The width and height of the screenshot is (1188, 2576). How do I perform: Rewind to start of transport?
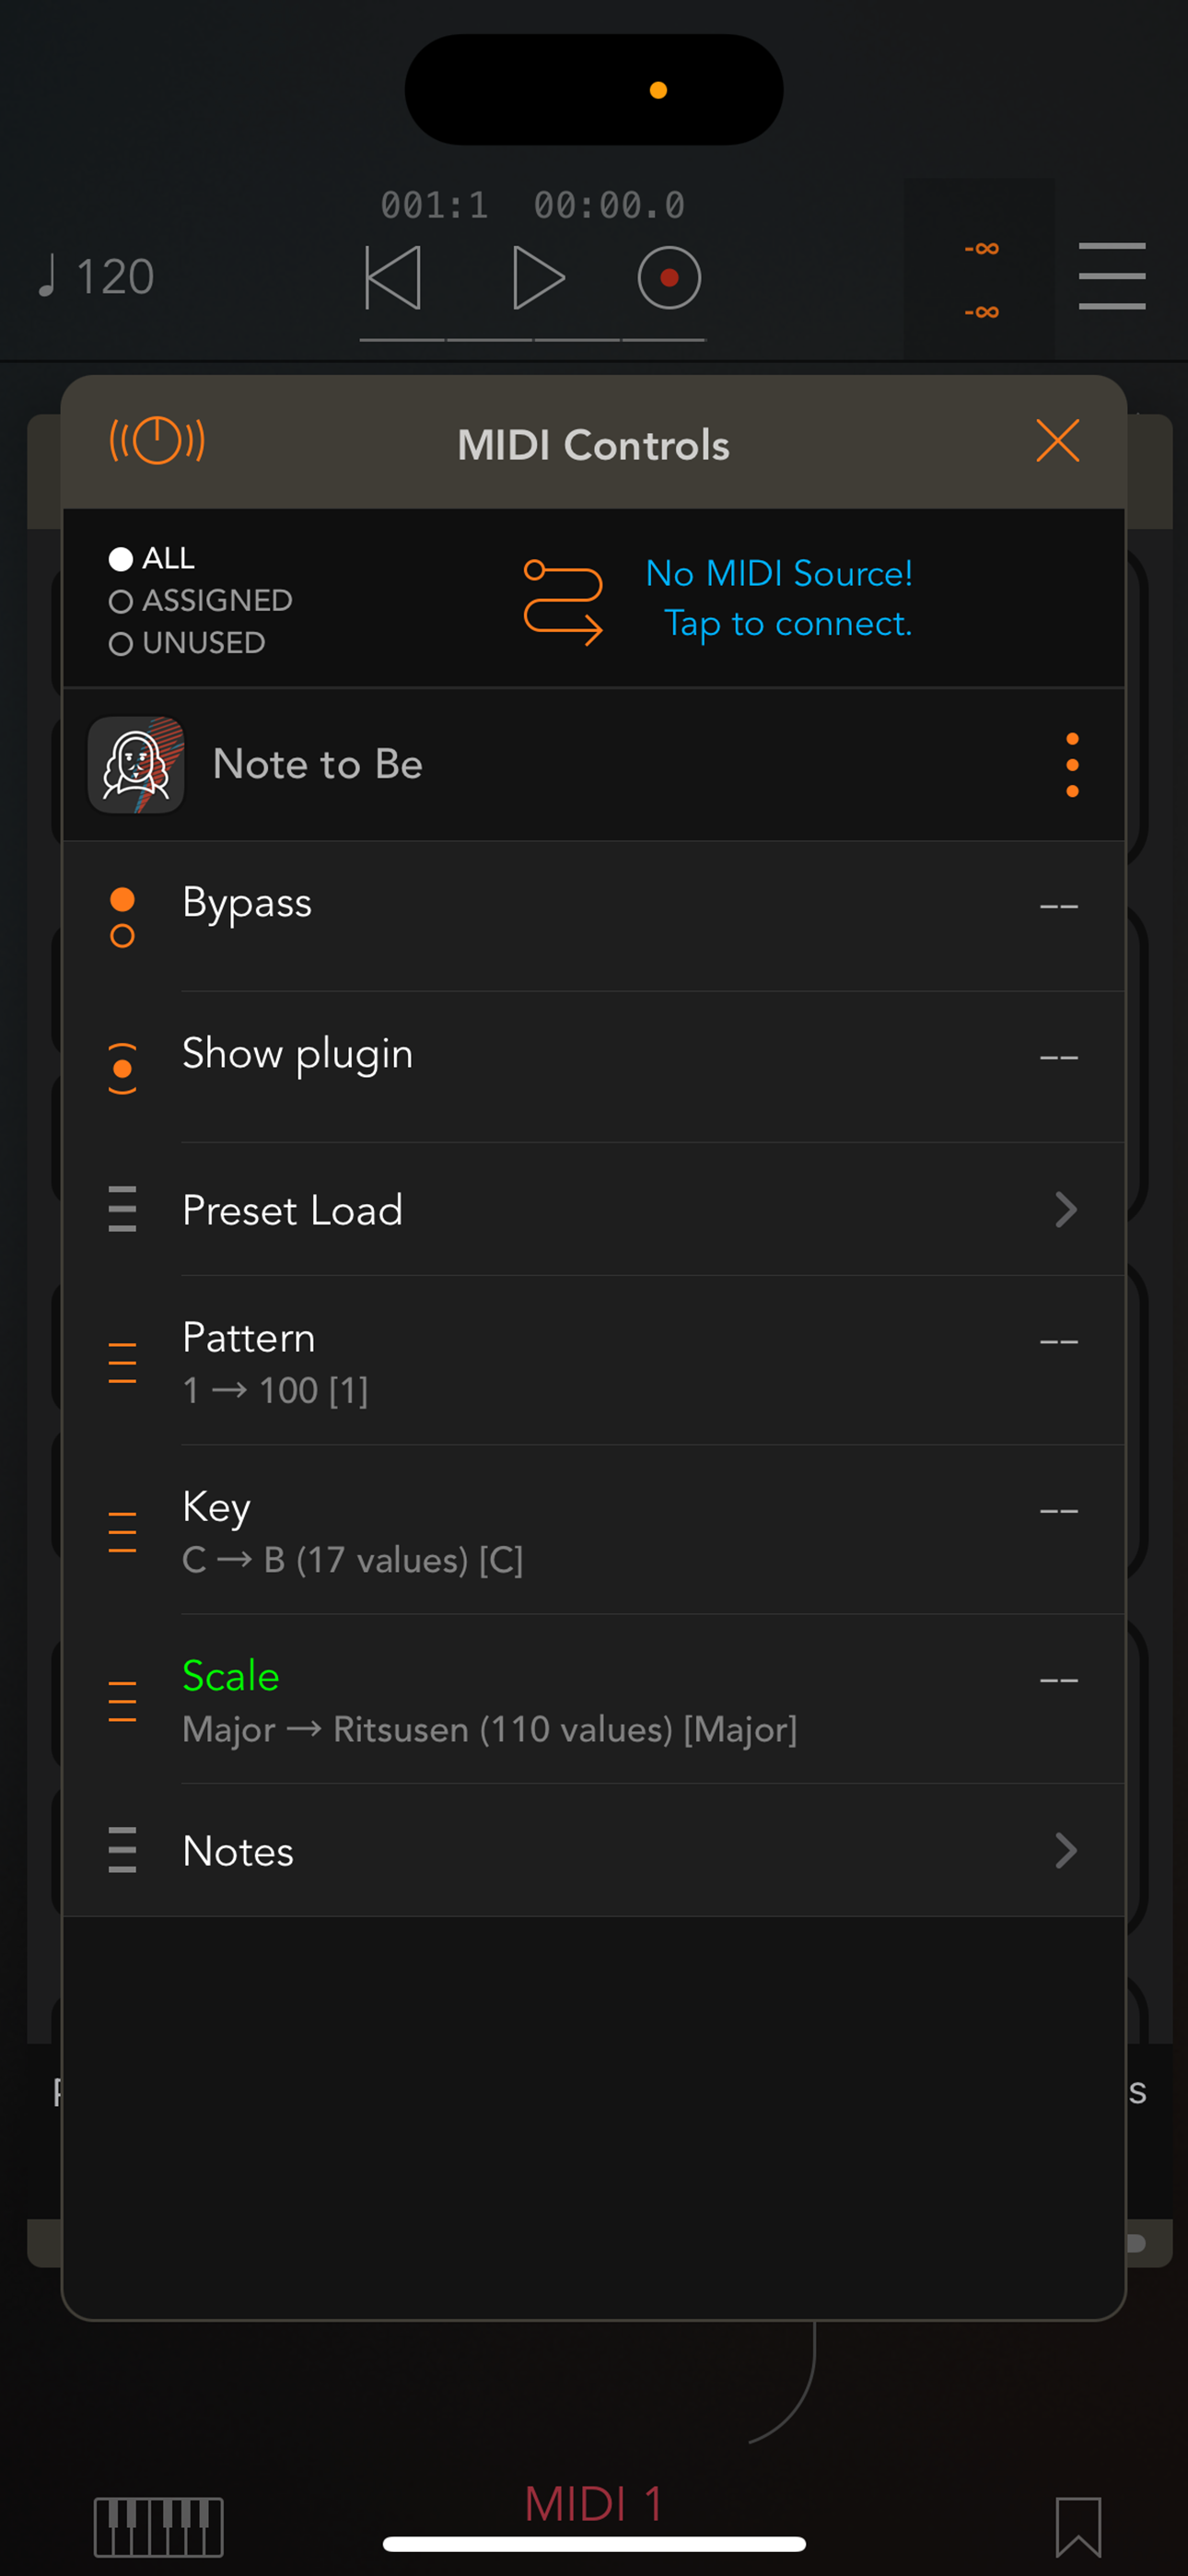point(393,277)
